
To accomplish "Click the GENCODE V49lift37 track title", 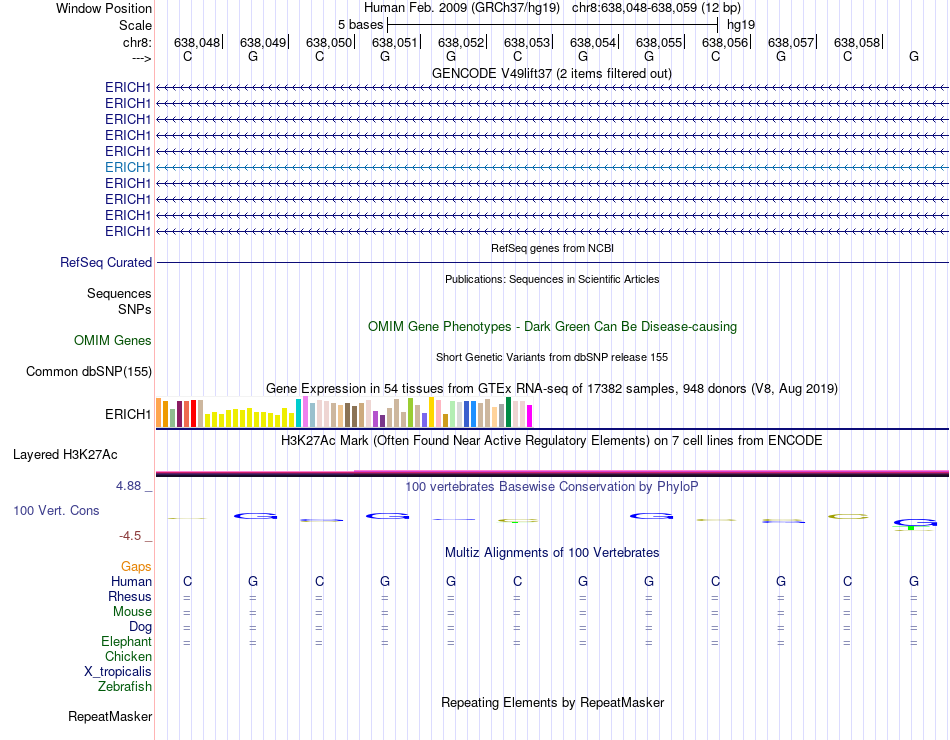I will tap(551, 73).
